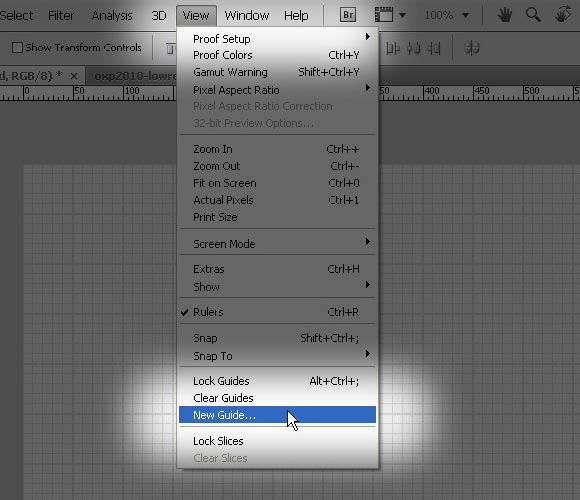Viewport: 580px width, 500px height.
Task: Toggle Snap in the View menu
Action: click(x=277, y=338)
